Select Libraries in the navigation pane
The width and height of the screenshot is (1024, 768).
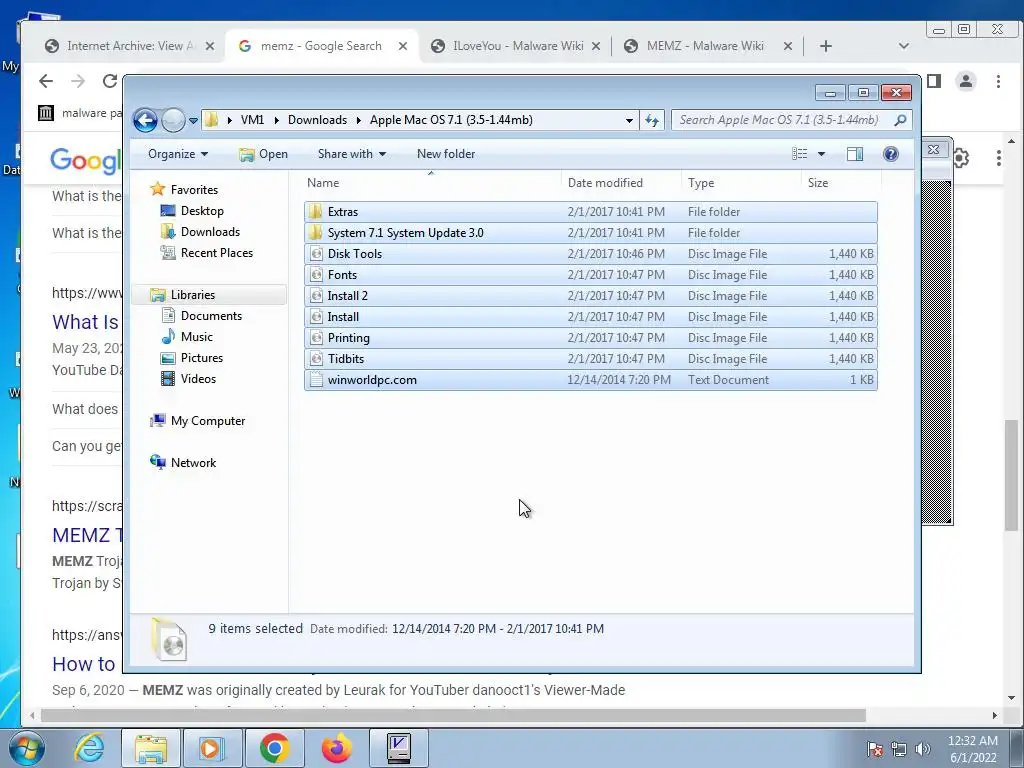coord(193,295)
